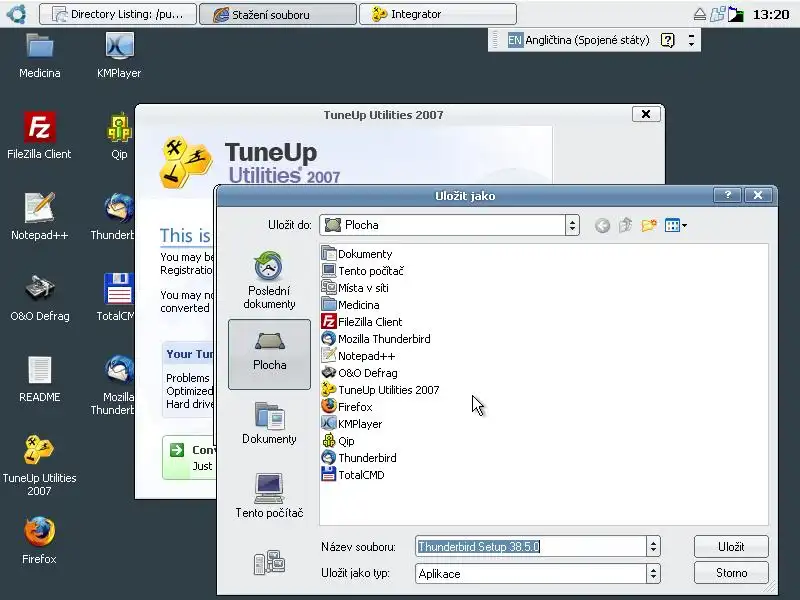The width and height of the screenshot is (800, 600).
Task: Click the 13:20 clock in the tray
Action: pyautogui.click(x=771, y=14)
